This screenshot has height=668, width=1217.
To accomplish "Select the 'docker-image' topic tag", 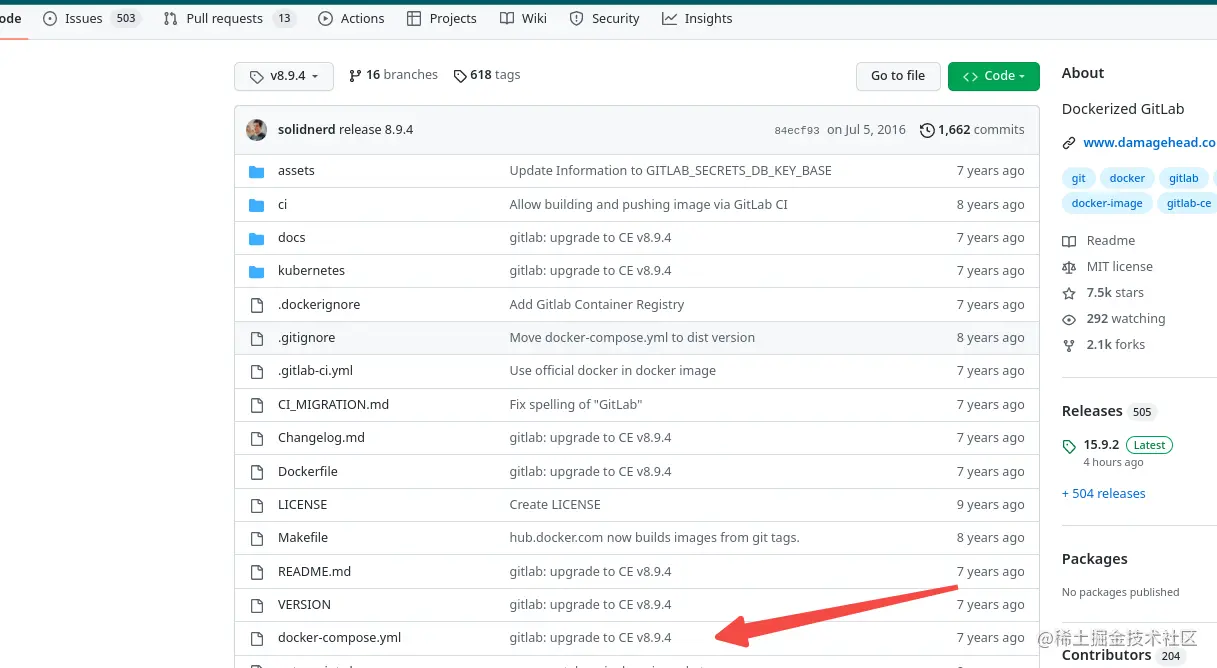I will tap(1107, 203).
